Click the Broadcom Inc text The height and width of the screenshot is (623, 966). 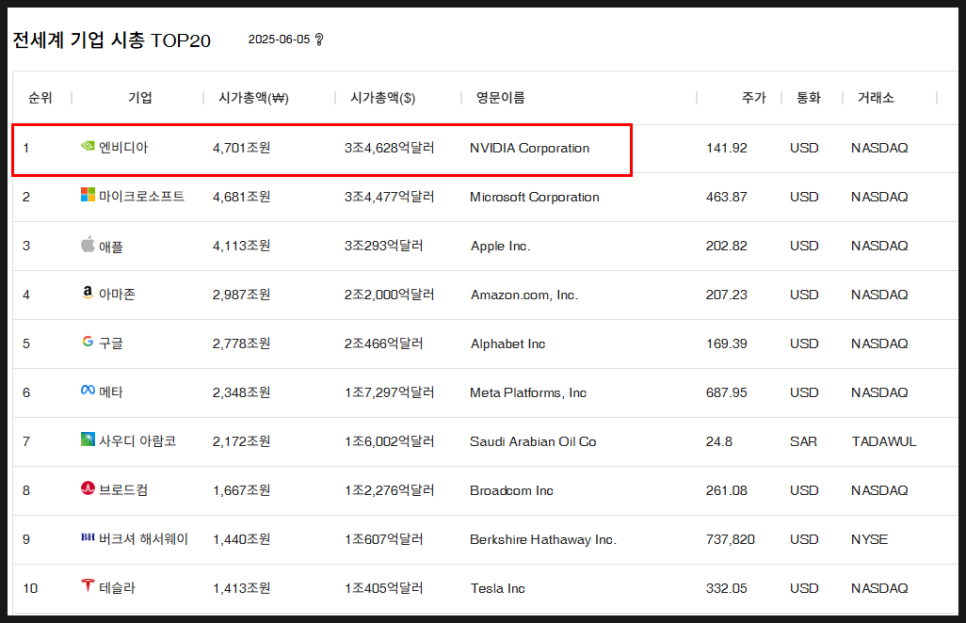tap(511, 491)
